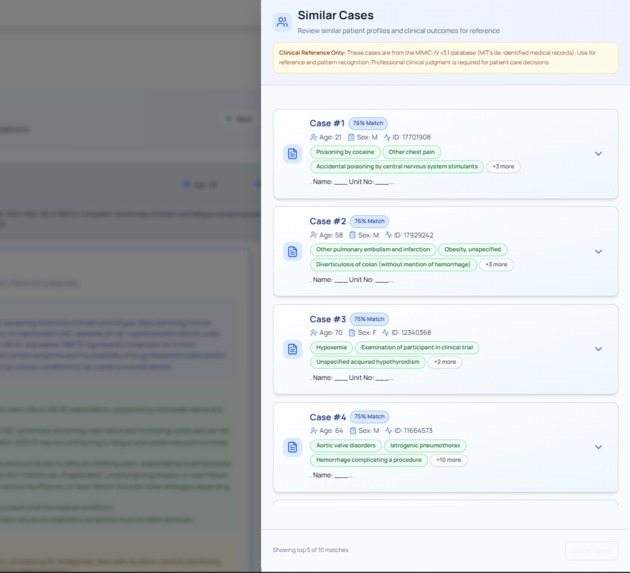630x573 pixels.
Task: Expand Case #4 details chevron
Action: coord(598,447)
